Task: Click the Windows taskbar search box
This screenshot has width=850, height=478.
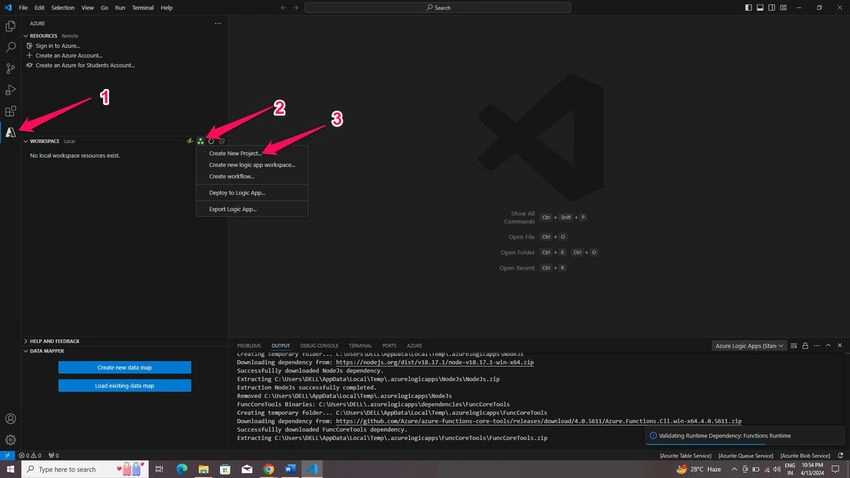Action: pos(85,469)
